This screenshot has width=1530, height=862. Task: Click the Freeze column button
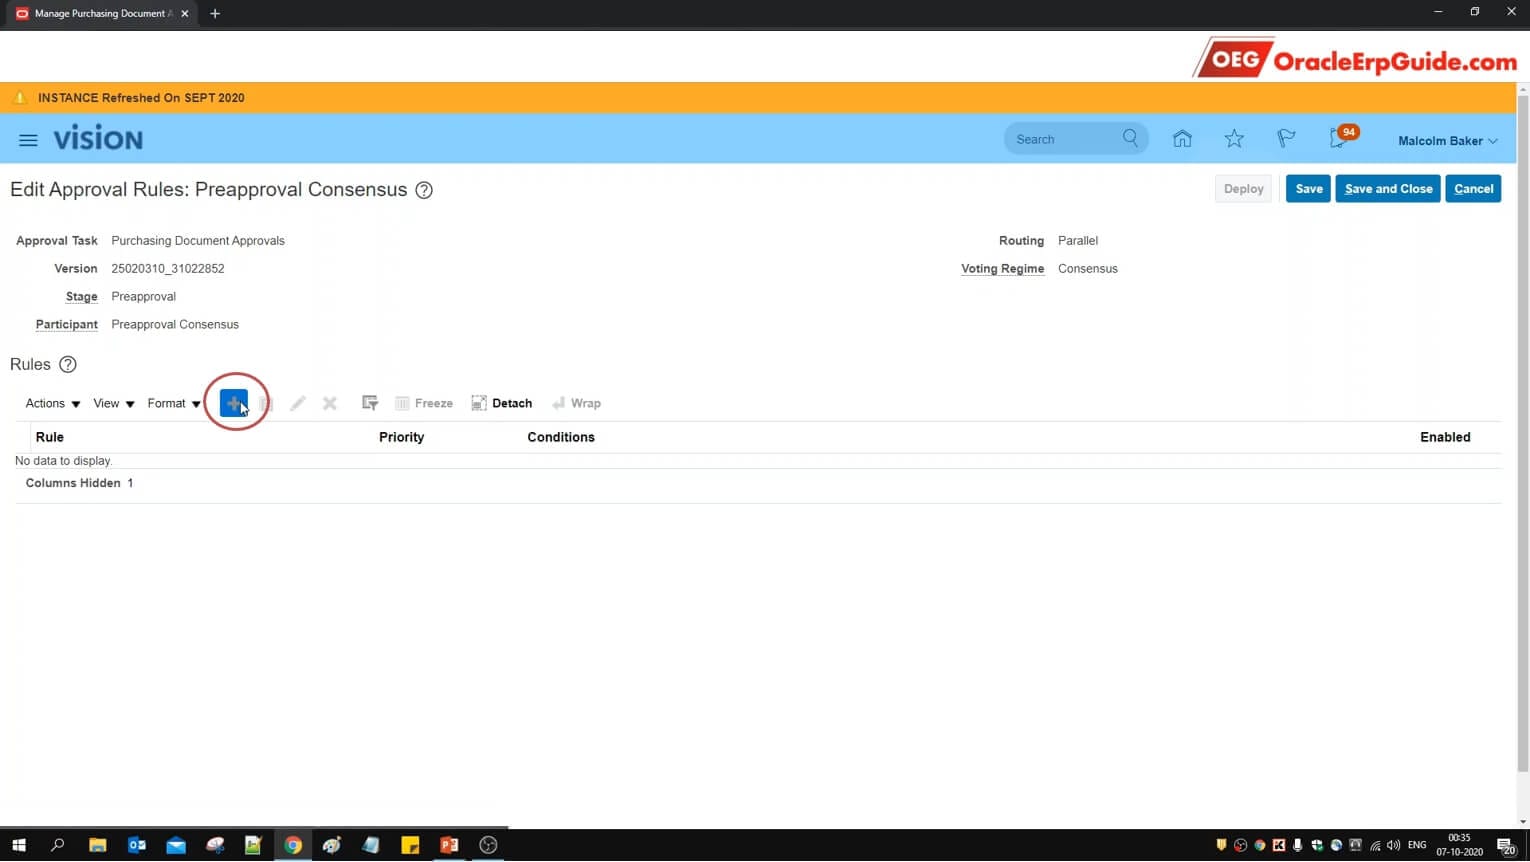pos(424,403)
